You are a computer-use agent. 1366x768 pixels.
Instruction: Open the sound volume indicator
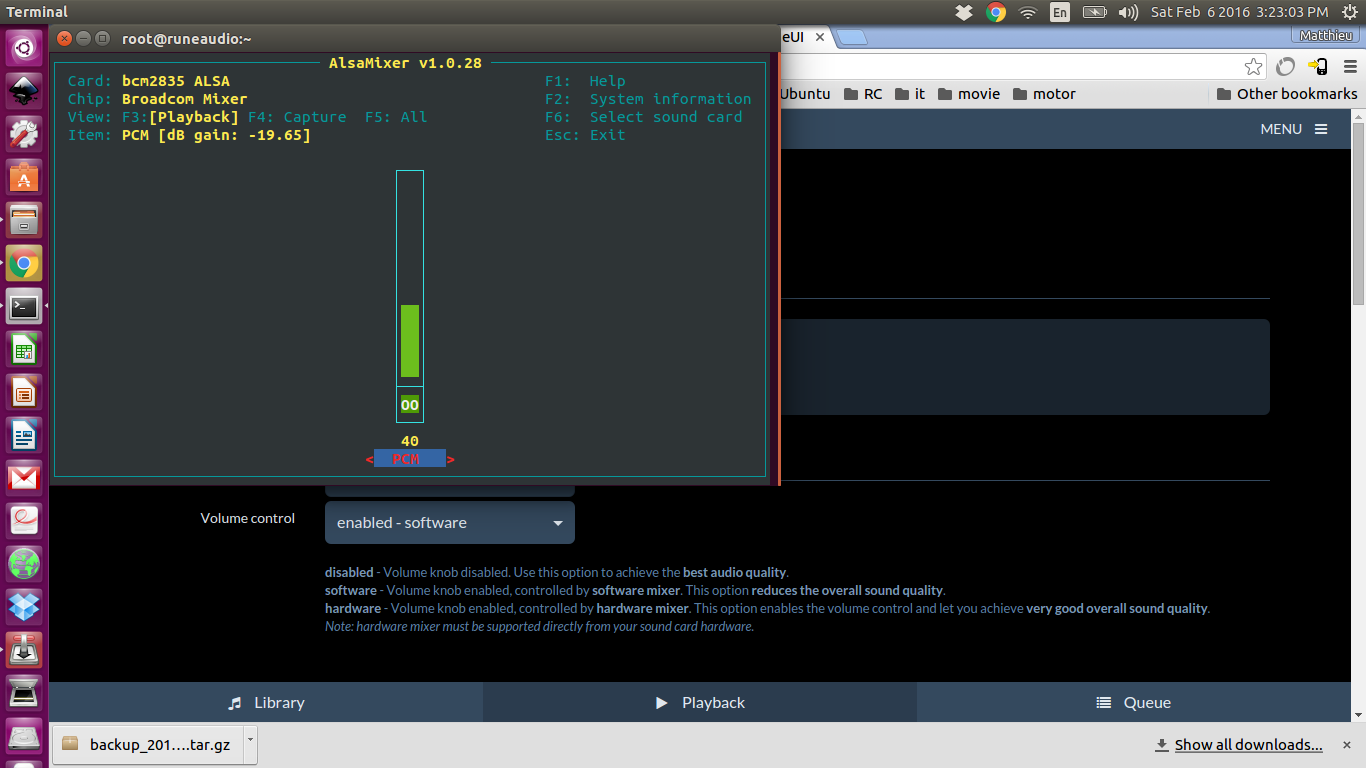point(1128,12)
